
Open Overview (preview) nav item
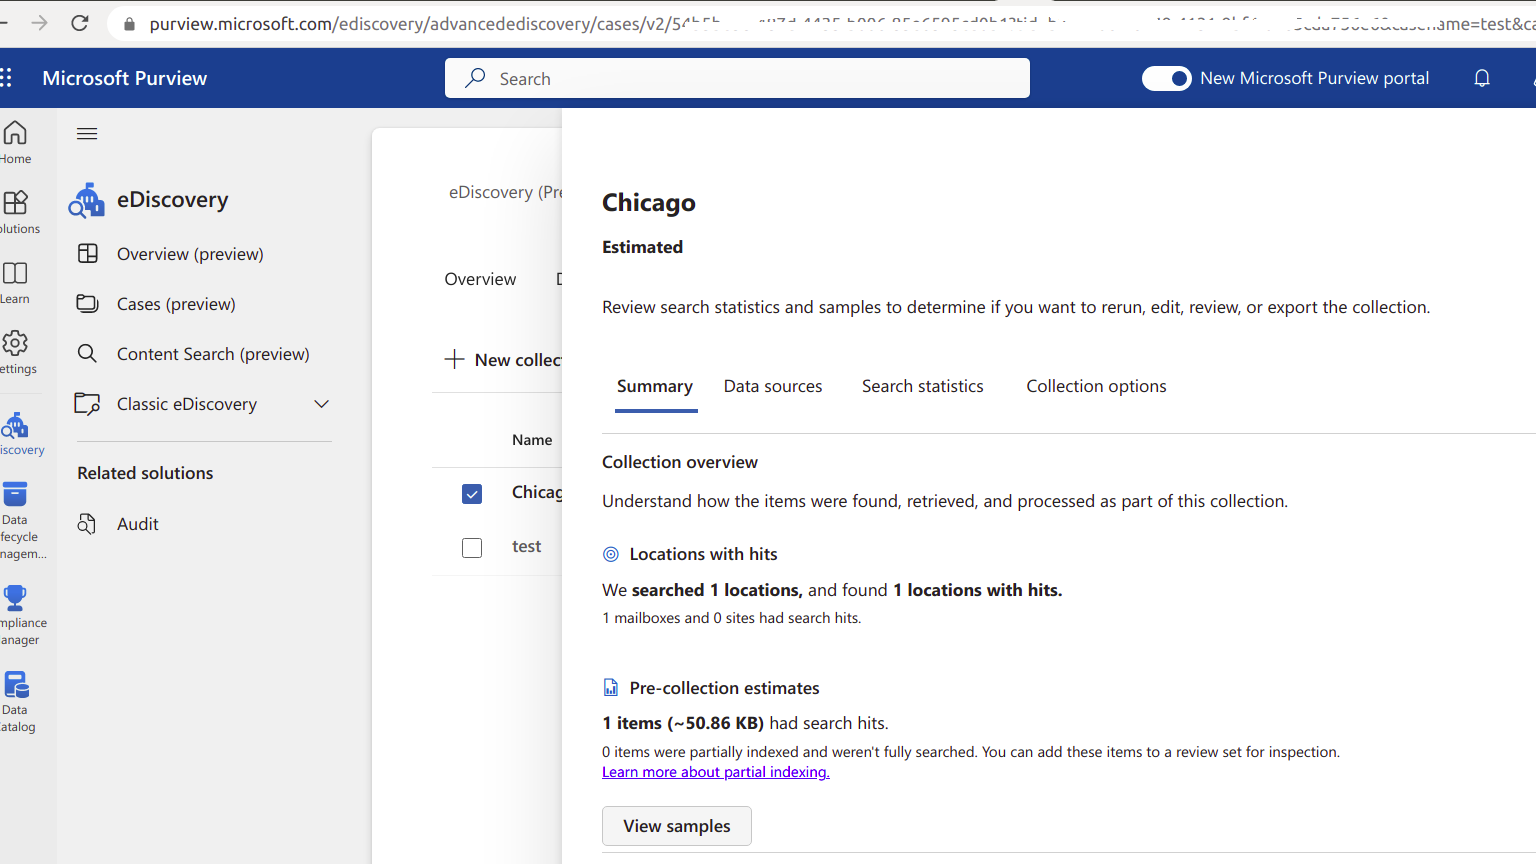point(190,254)
